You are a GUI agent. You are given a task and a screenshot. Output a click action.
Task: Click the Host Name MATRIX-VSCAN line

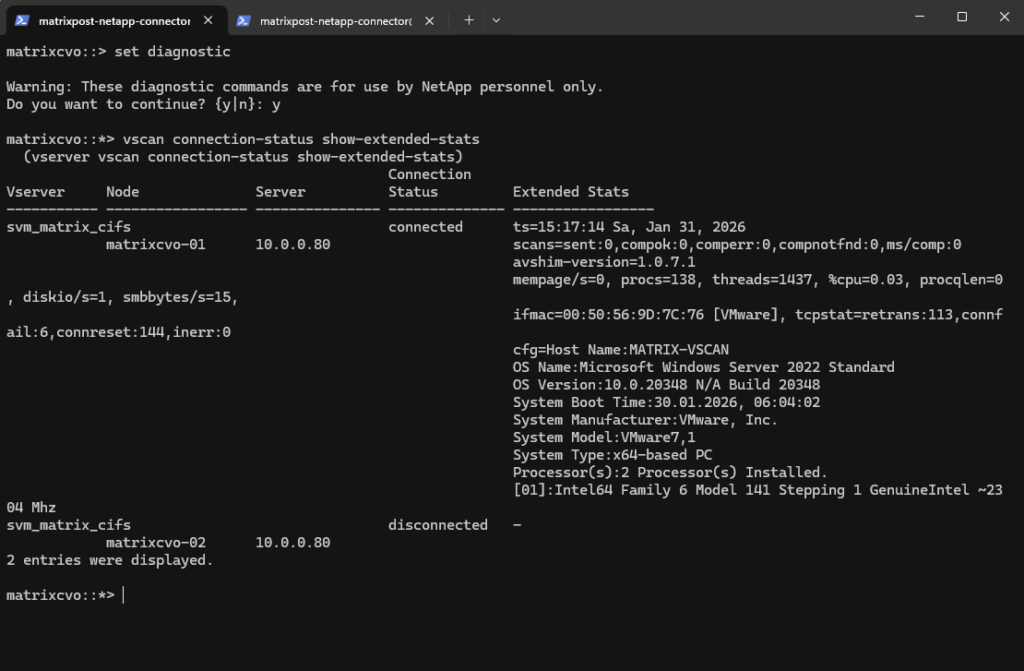[x=620, y=349]
